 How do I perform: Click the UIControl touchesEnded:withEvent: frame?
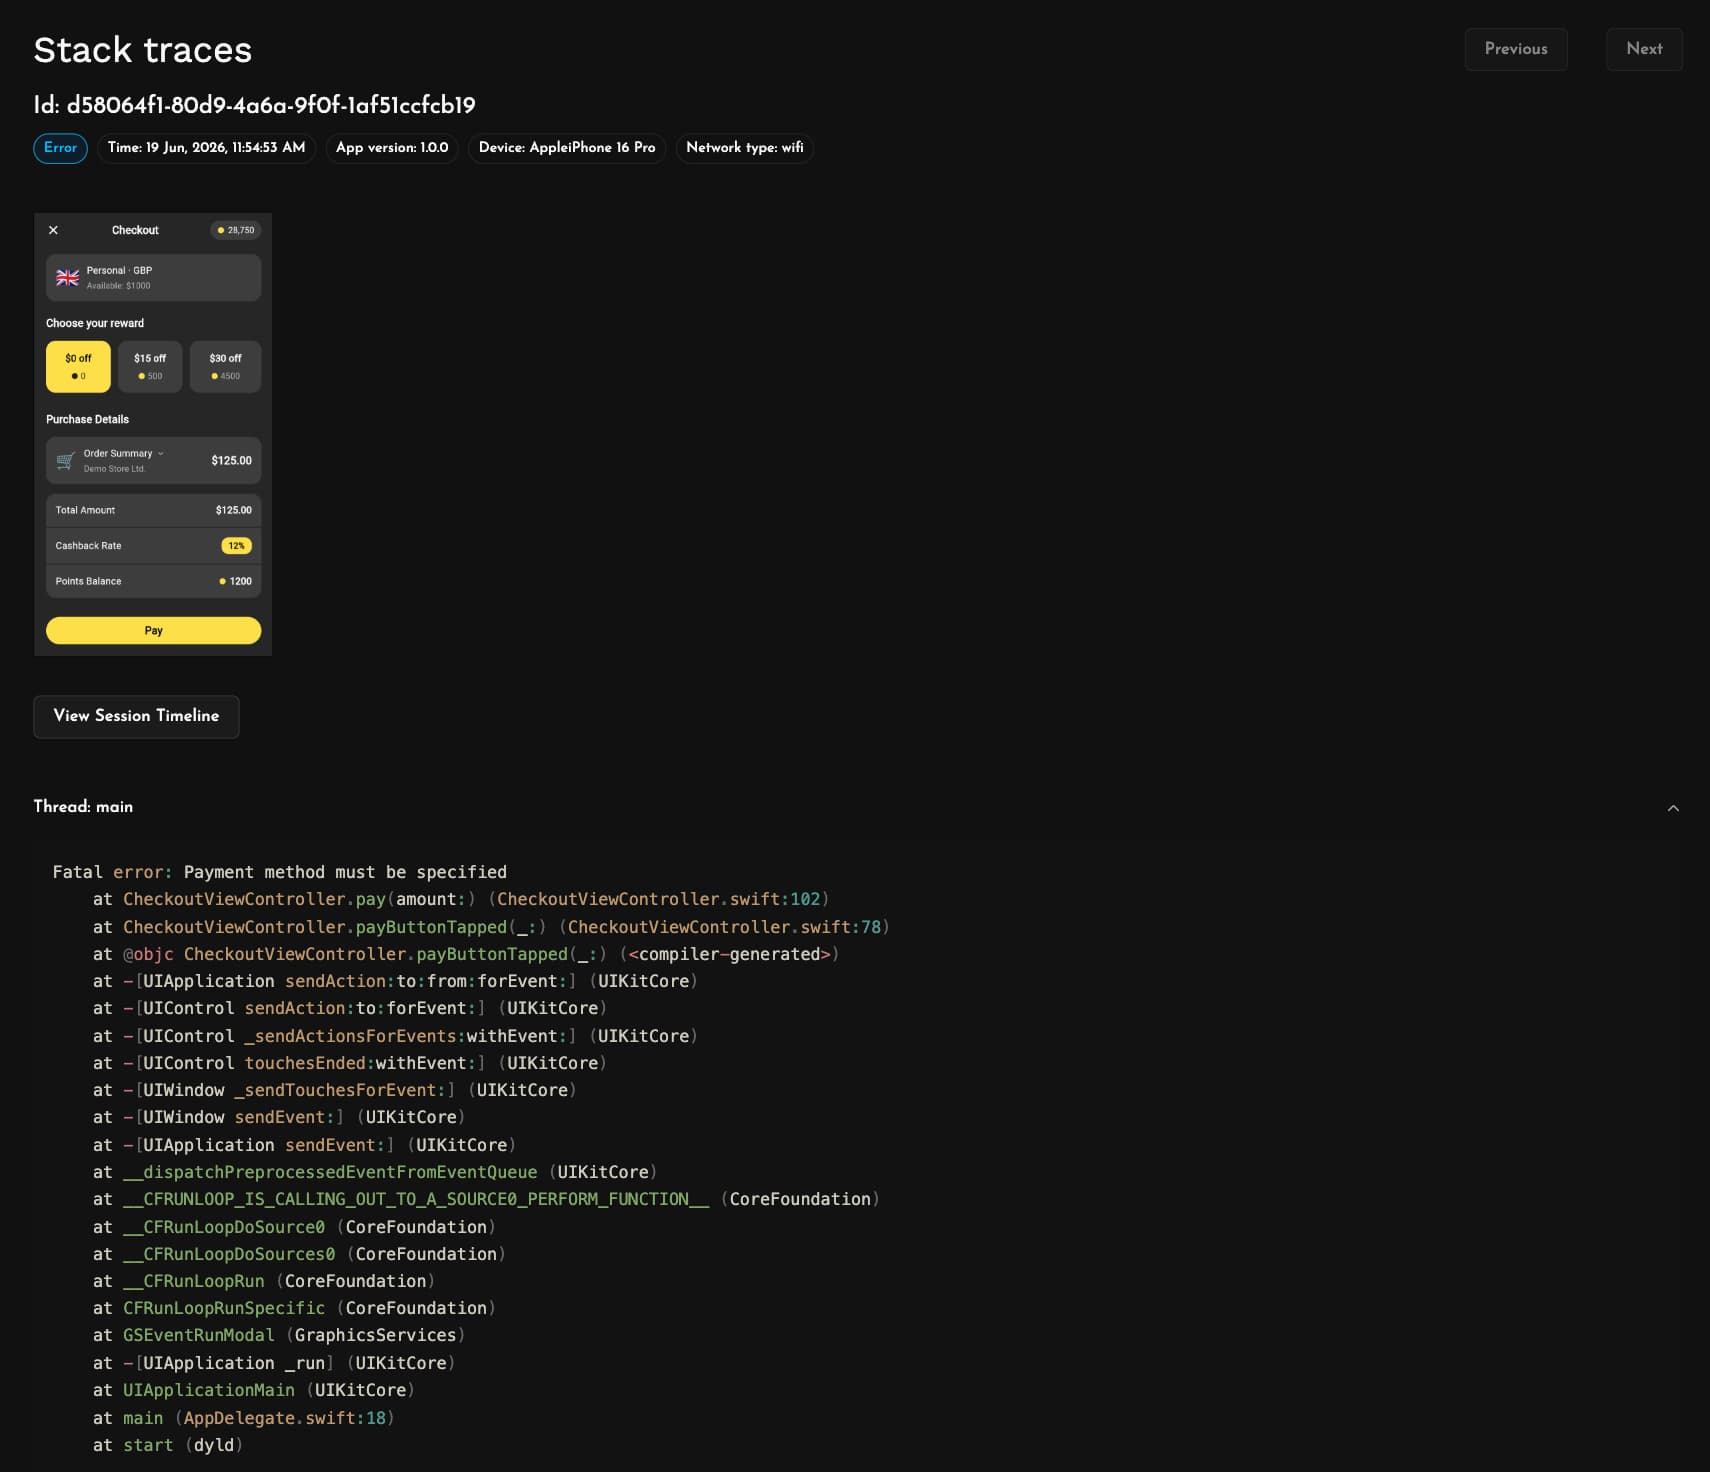coord(350,1063)
